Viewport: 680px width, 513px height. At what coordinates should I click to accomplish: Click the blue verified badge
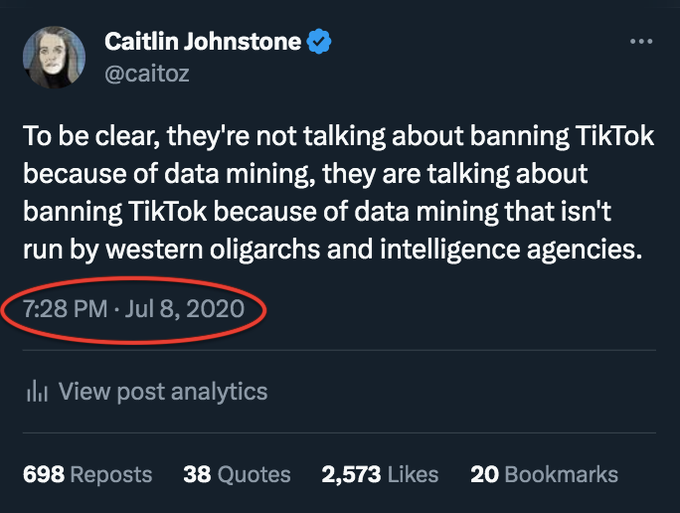[x=319, y=42]
